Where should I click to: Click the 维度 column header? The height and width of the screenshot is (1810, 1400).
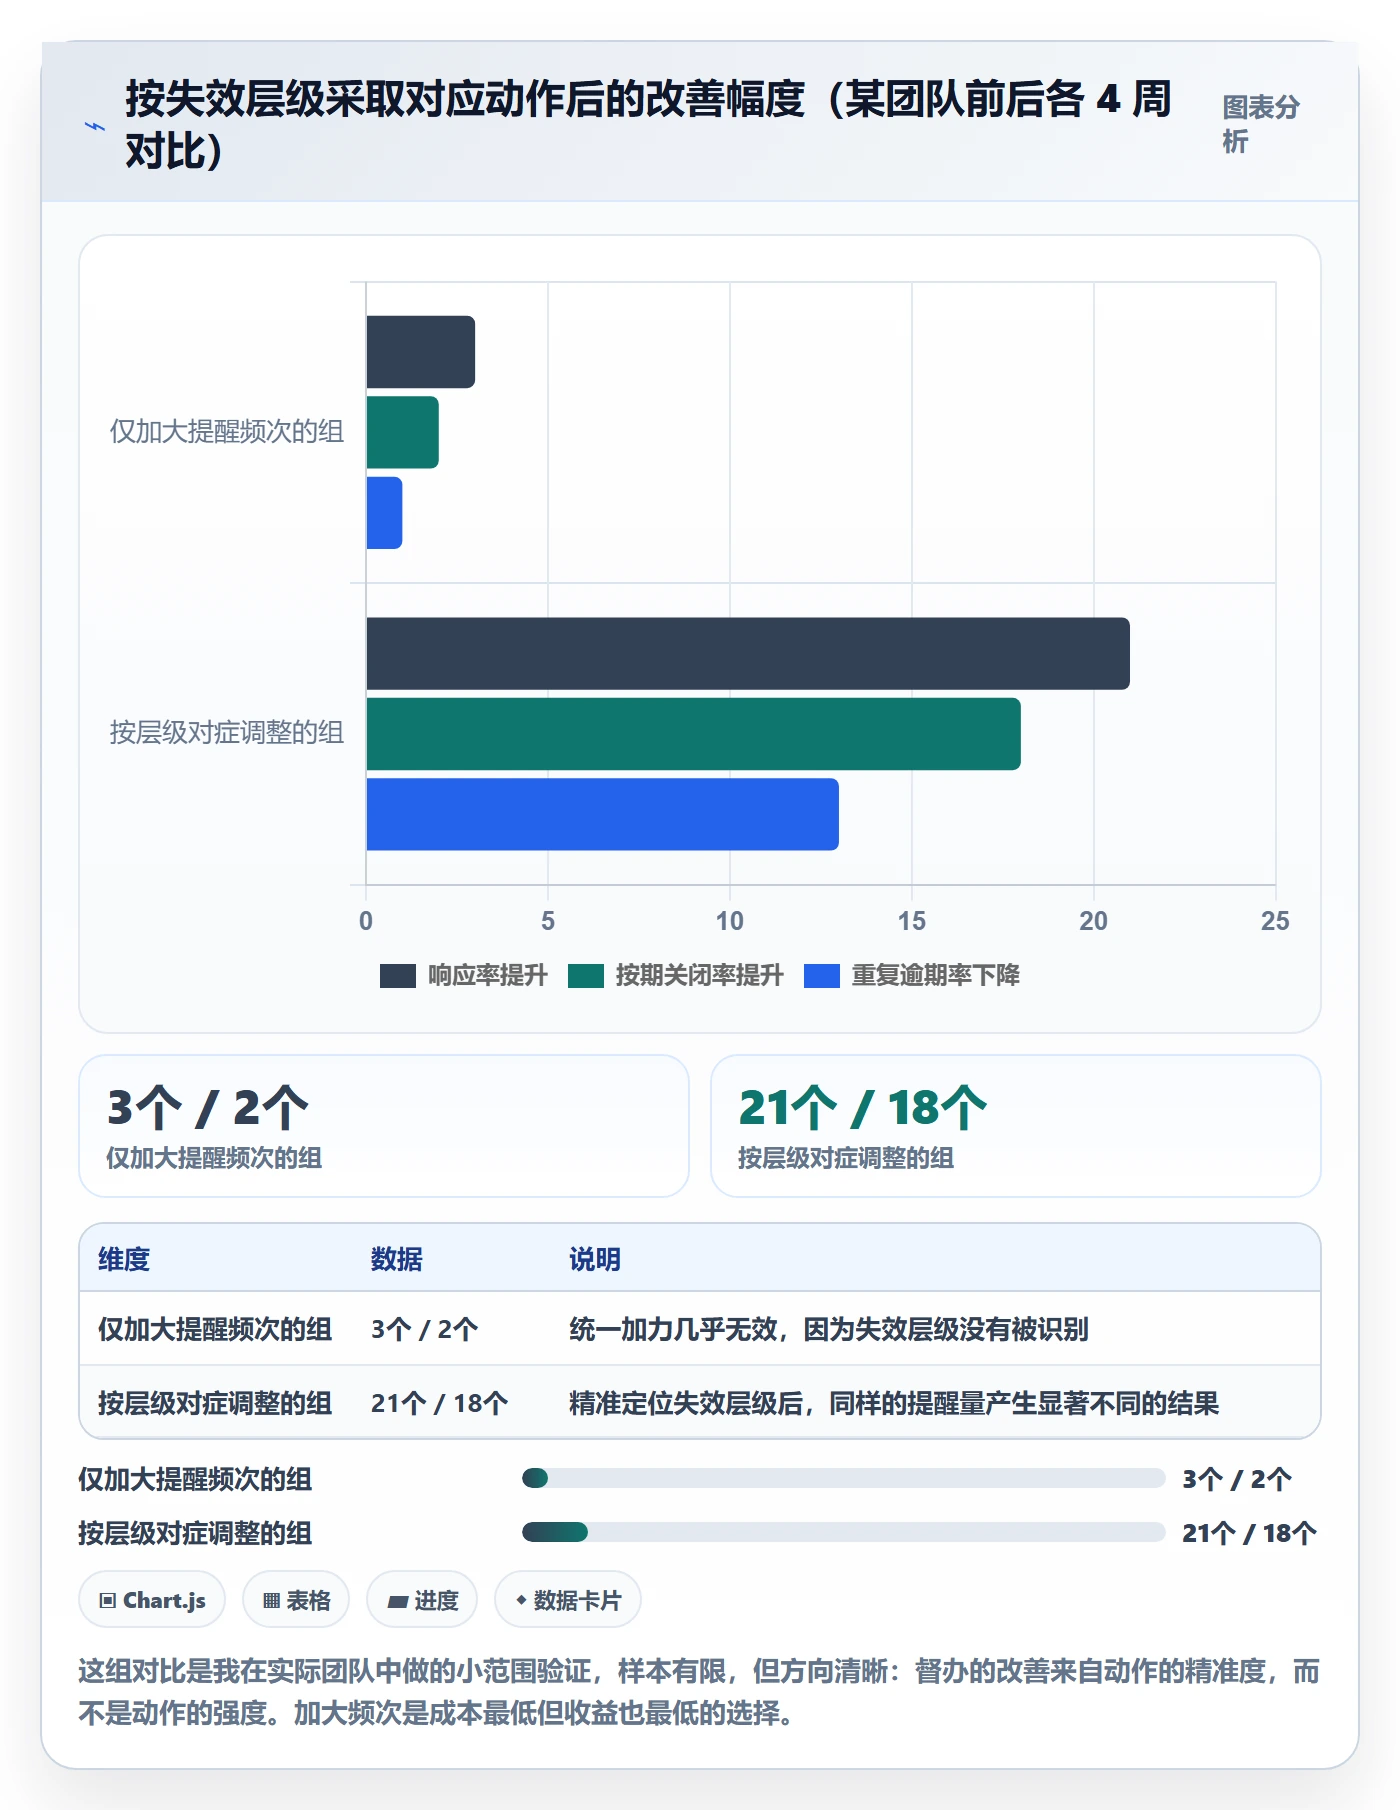(124, 1259)
